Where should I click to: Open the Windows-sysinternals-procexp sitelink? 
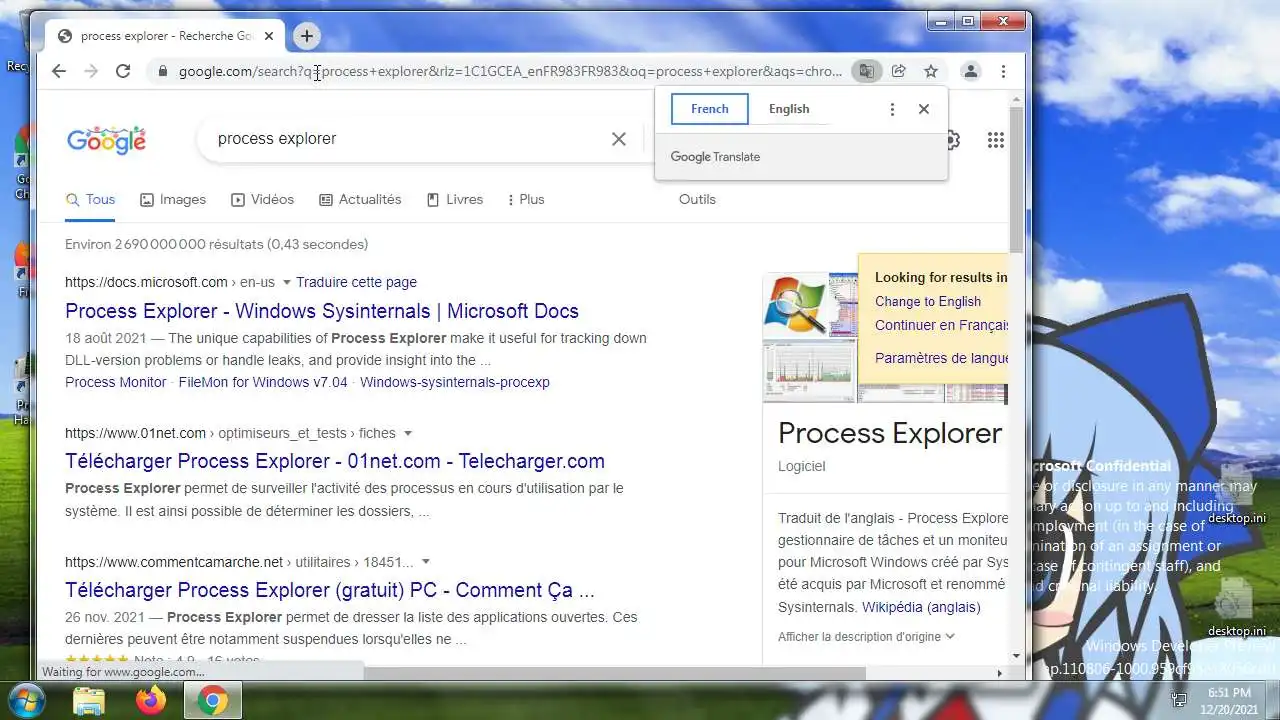click(x=455, y=382)
